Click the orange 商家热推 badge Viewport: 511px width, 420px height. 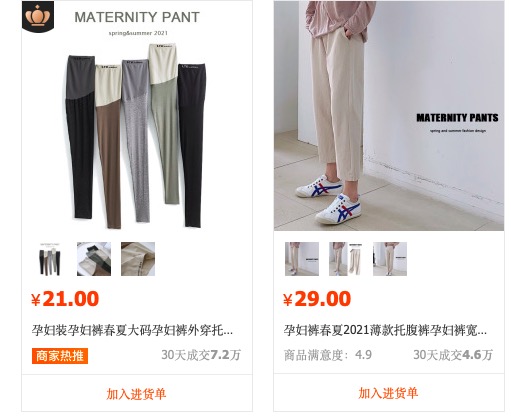pyautogui.click(x=60, y=356)
